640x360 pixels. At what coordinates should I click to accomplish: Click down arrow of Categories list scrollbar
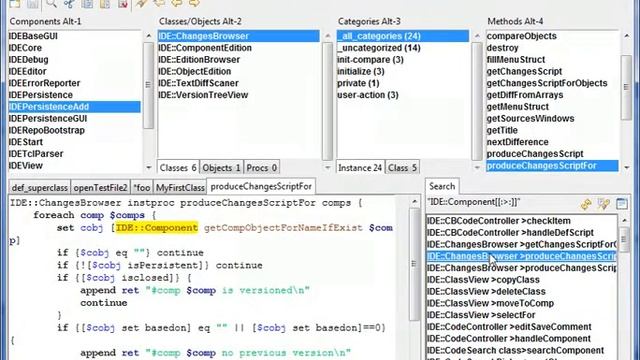pyautogui.click(x=477, y=167)
